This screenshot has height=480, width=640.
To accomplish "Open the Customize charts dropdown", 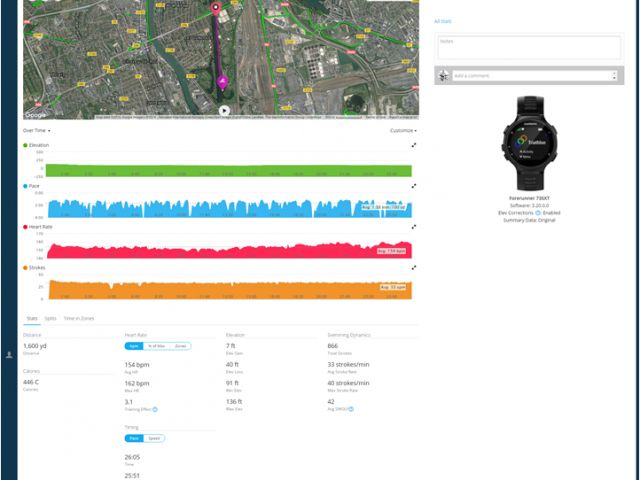I will pos(403,130).
